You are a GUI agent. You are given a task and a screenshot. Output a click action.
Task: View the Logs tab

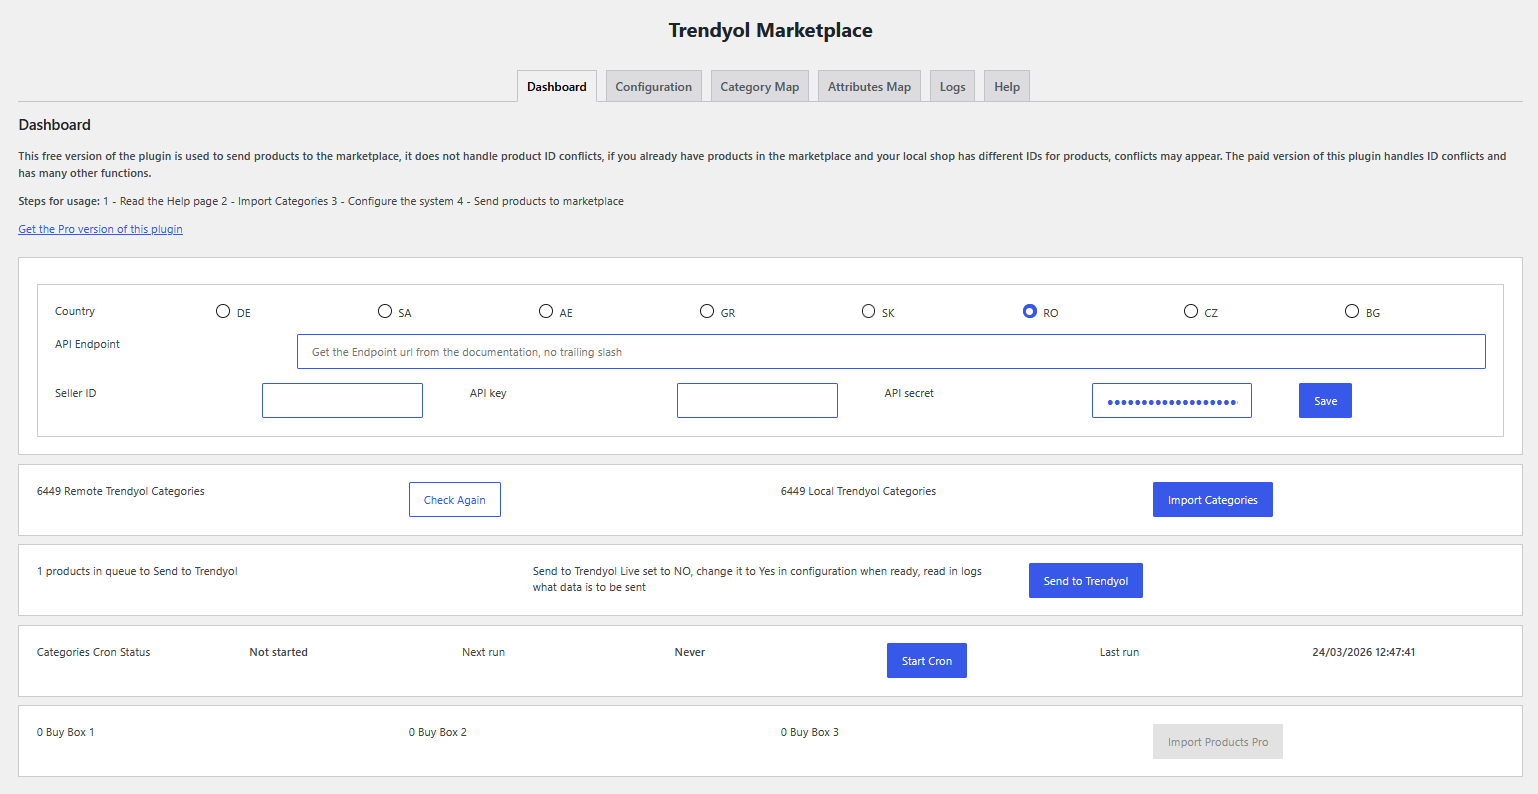(x=952, y=87)
